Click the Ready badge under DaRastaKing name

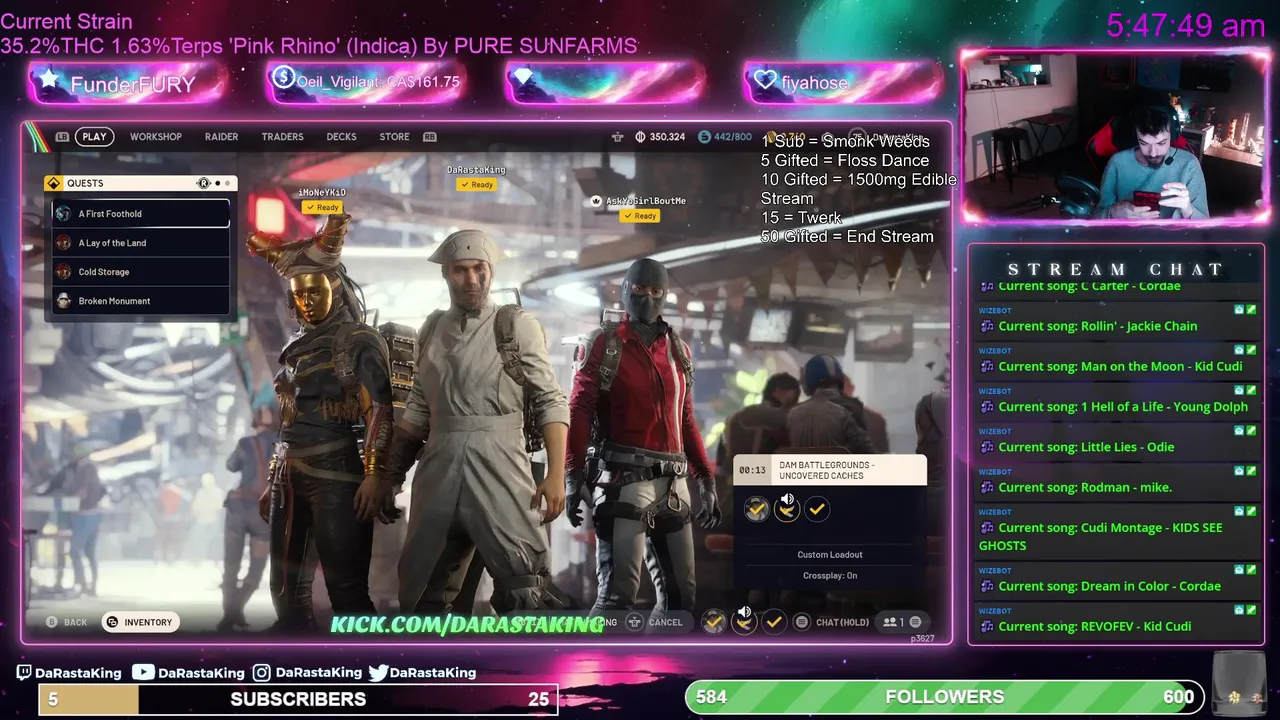(x=476, y=185)
